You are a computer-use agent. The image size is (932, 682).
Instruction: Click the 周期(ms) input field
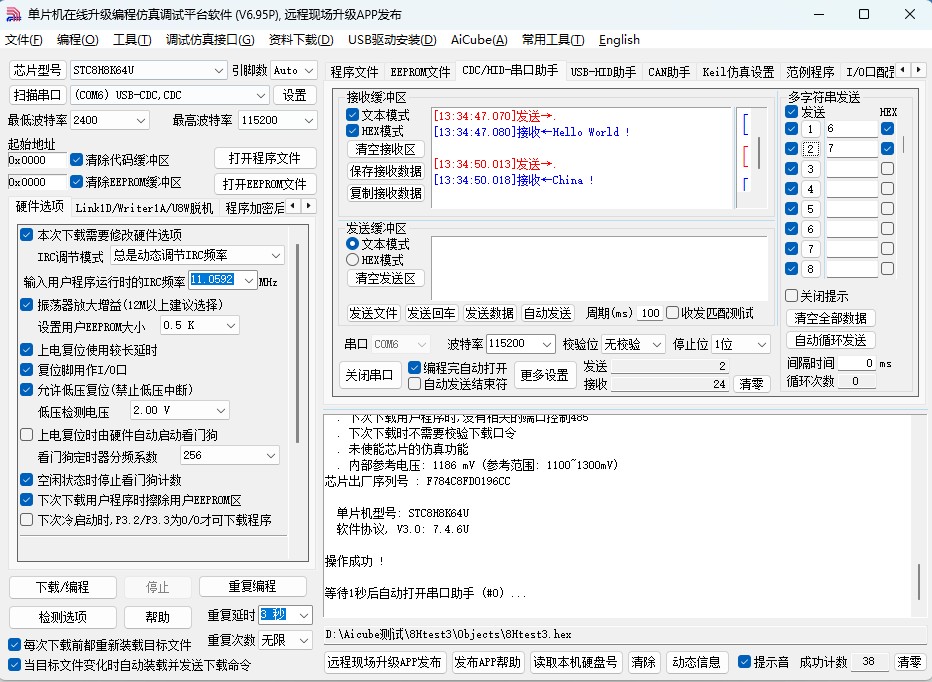click(x=650, y=313)
